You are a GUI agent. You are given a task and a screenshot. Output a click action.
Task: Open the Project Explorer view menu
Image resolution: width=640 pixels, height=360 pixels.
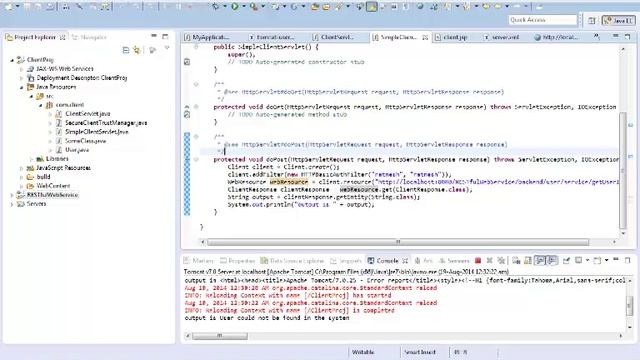click(x=167, y=49)
